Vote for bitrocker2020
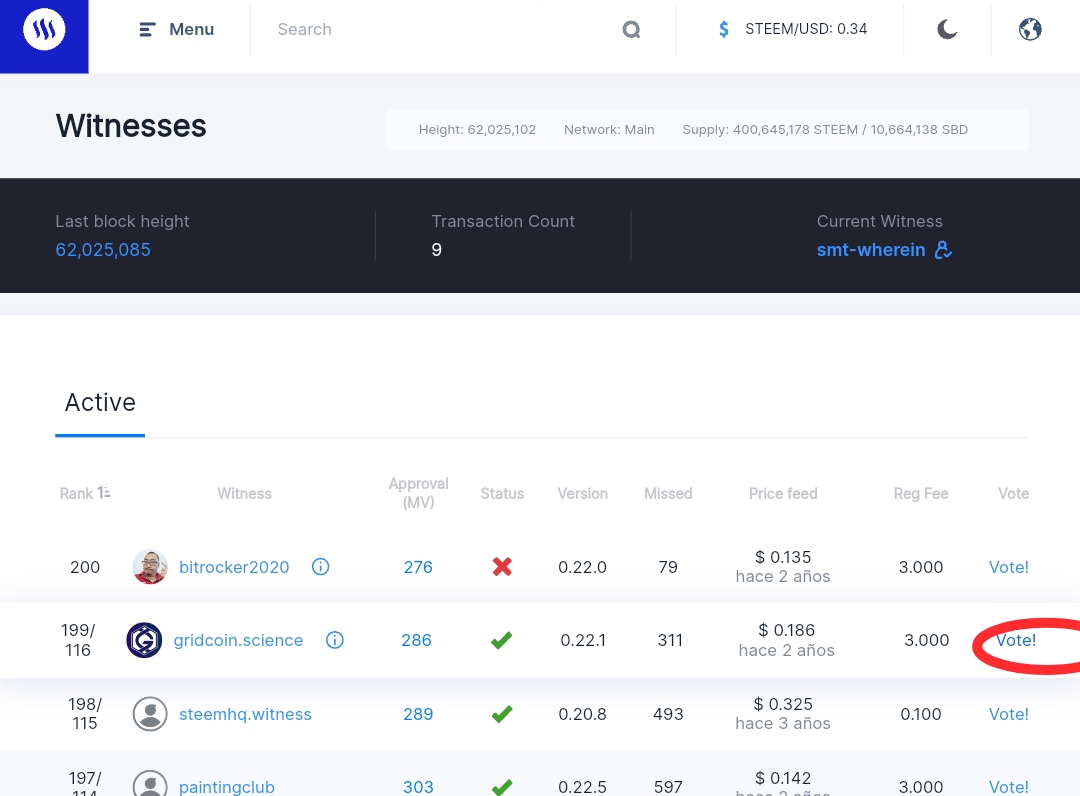Viewport: 1080px width, 796px height. pos(1008,567)
